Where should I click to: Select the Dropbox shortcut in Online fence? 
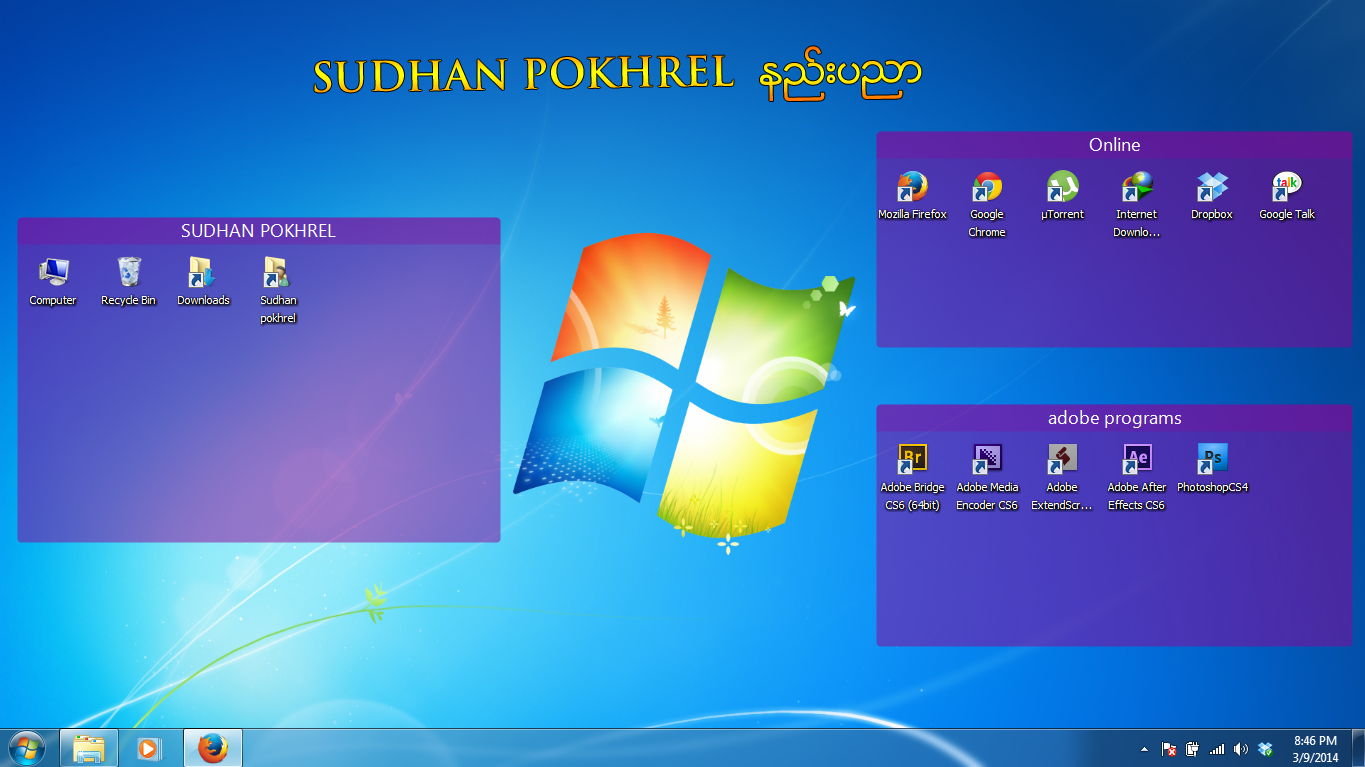click(x=1212, y=195)
